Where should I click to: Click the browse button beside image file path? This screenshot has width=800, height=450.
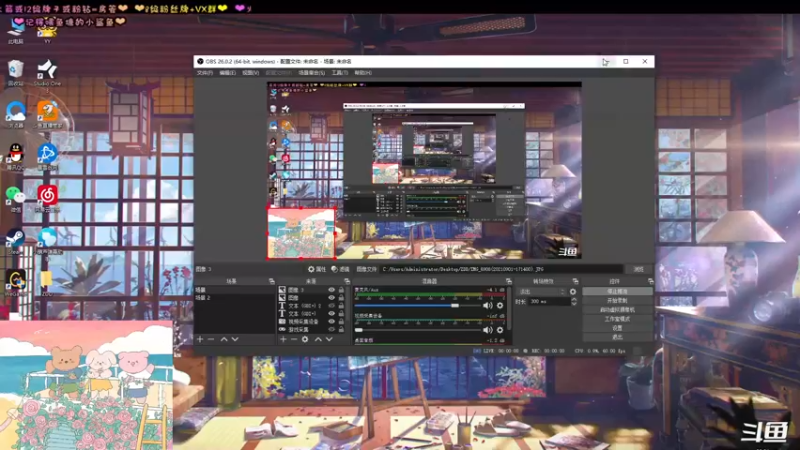tap(639, 269)
